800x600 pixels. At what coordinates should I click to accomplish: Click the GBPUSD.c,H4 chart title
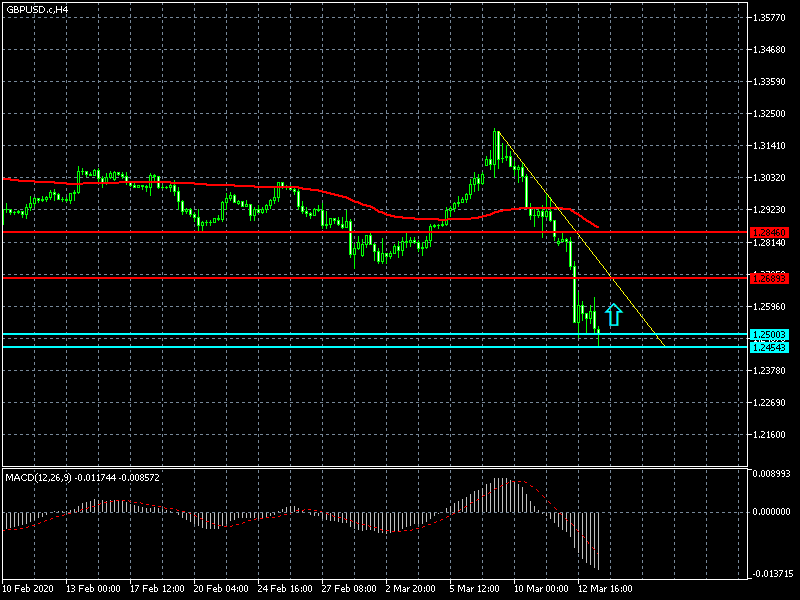tap(37, 9)
